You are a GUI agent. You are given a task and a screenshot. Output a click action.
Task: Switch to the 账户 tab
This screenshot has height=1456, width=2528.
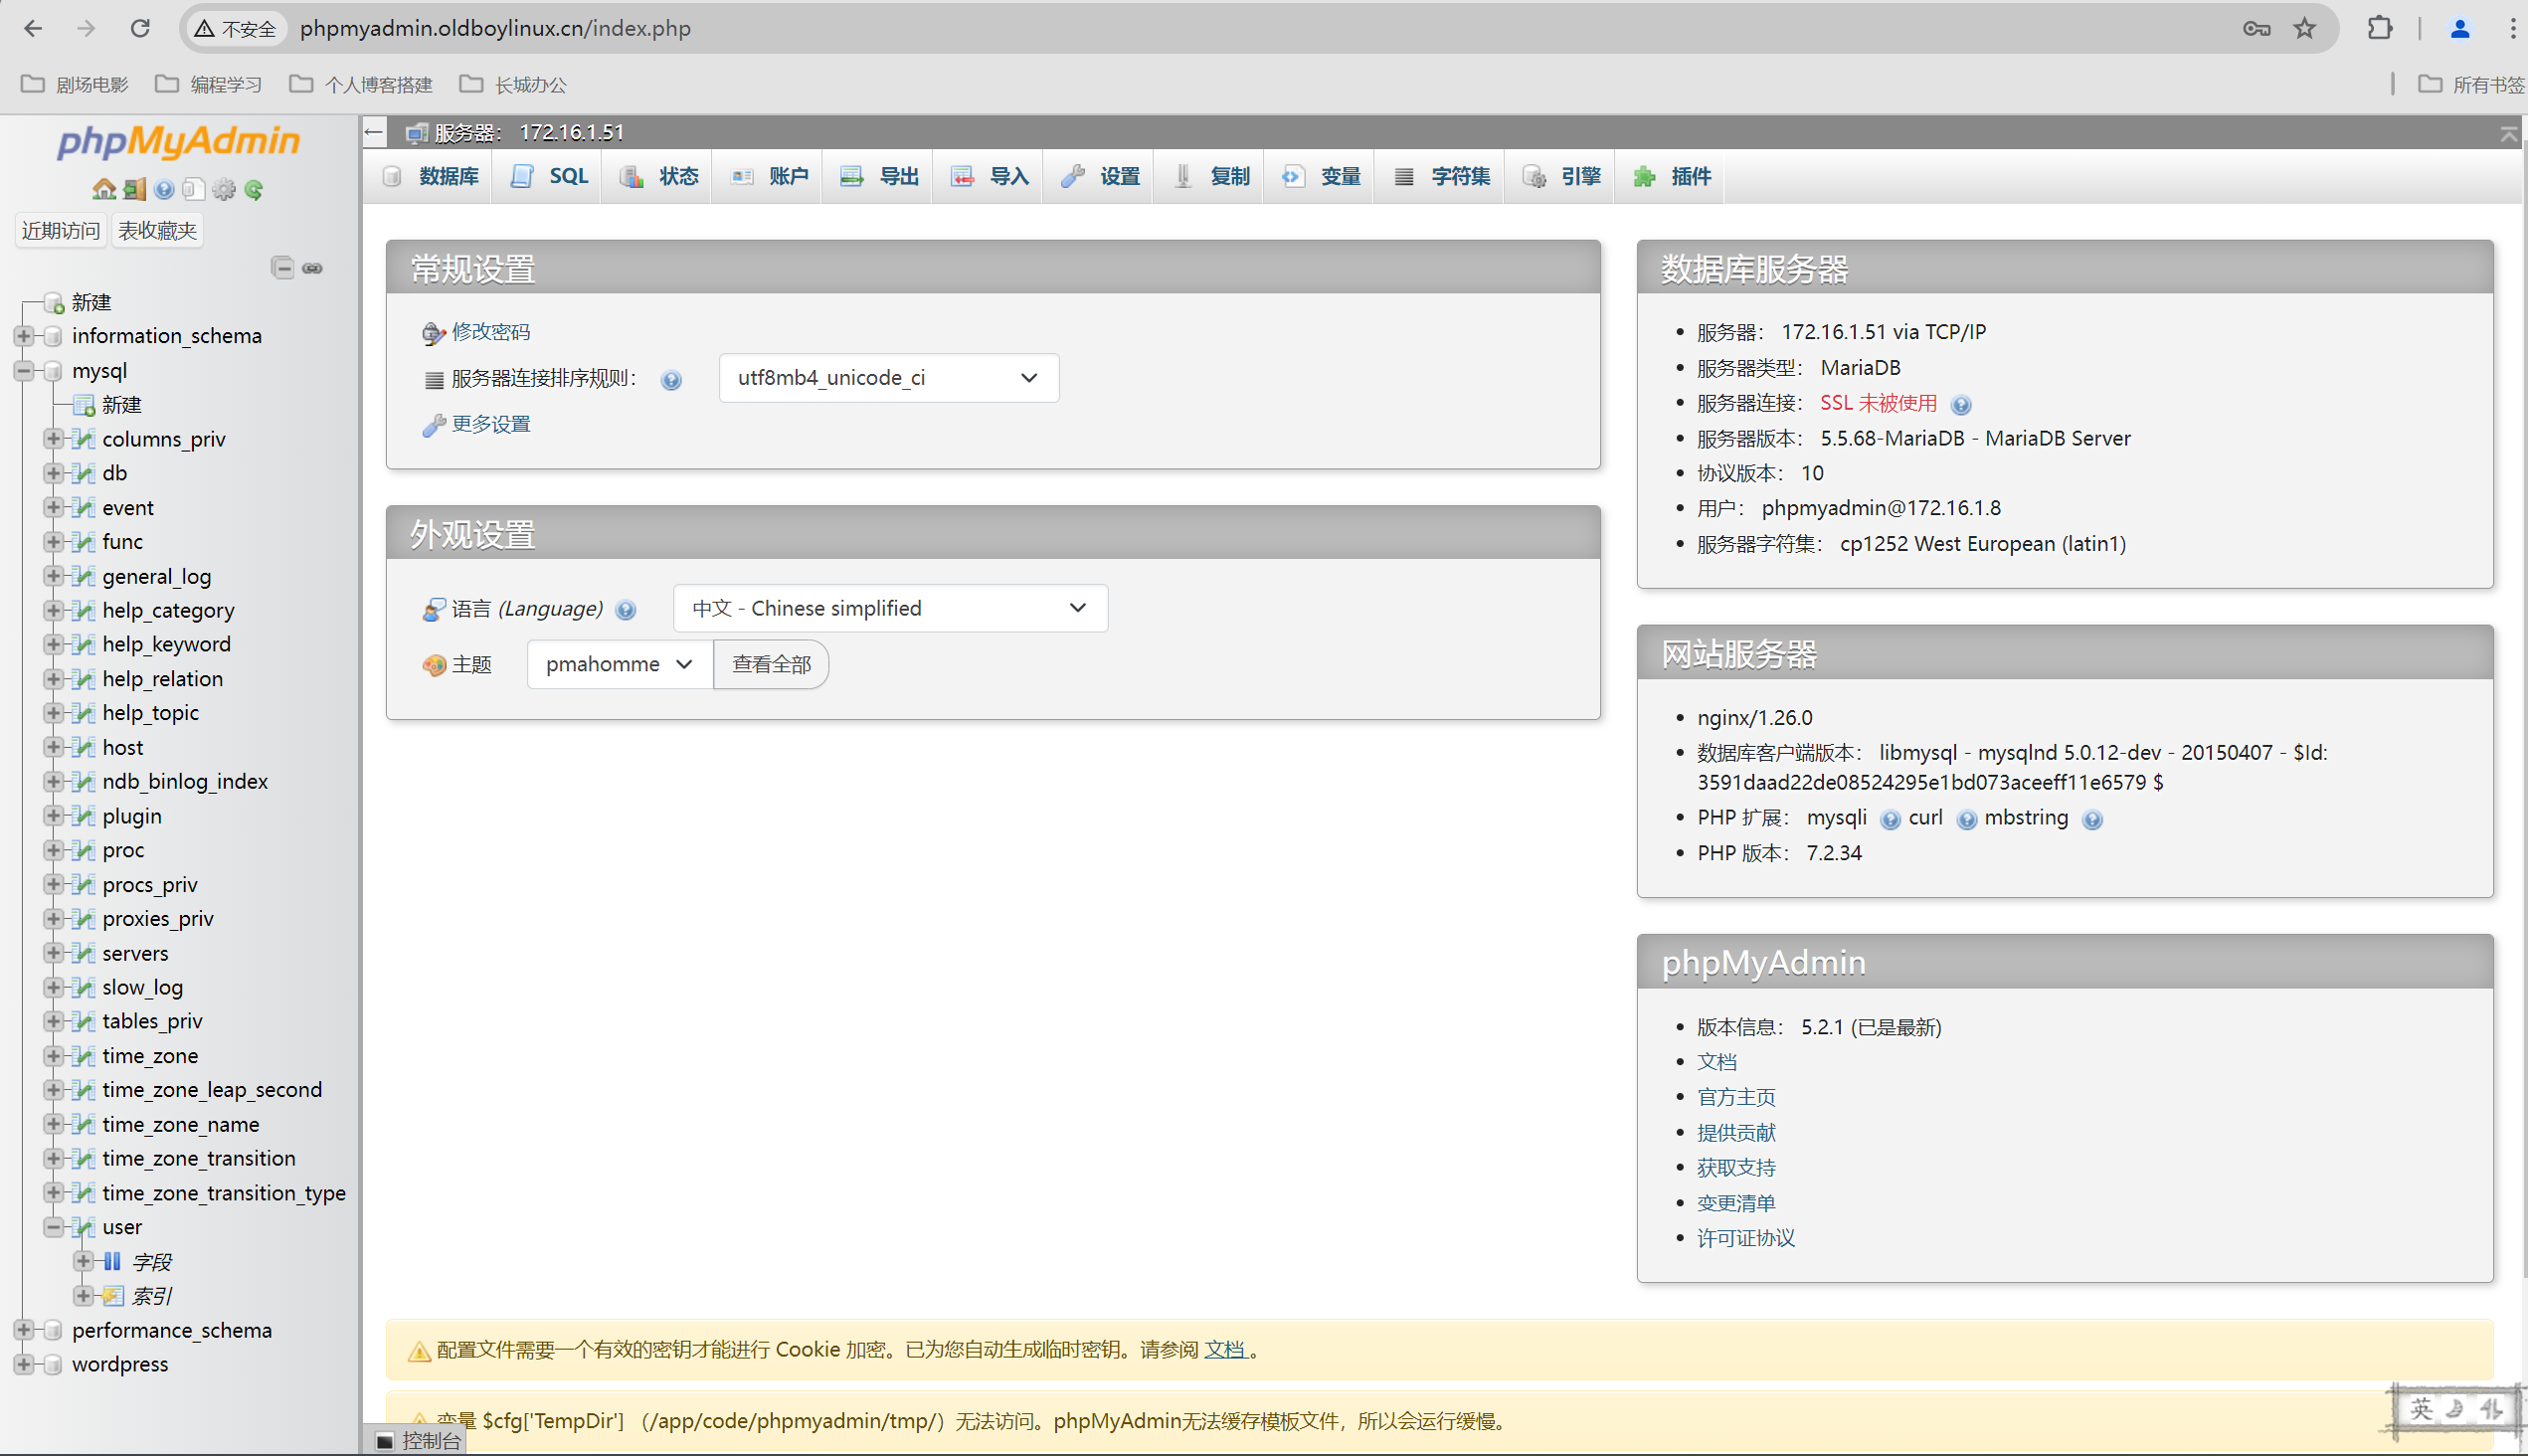(x=768, y=177)
